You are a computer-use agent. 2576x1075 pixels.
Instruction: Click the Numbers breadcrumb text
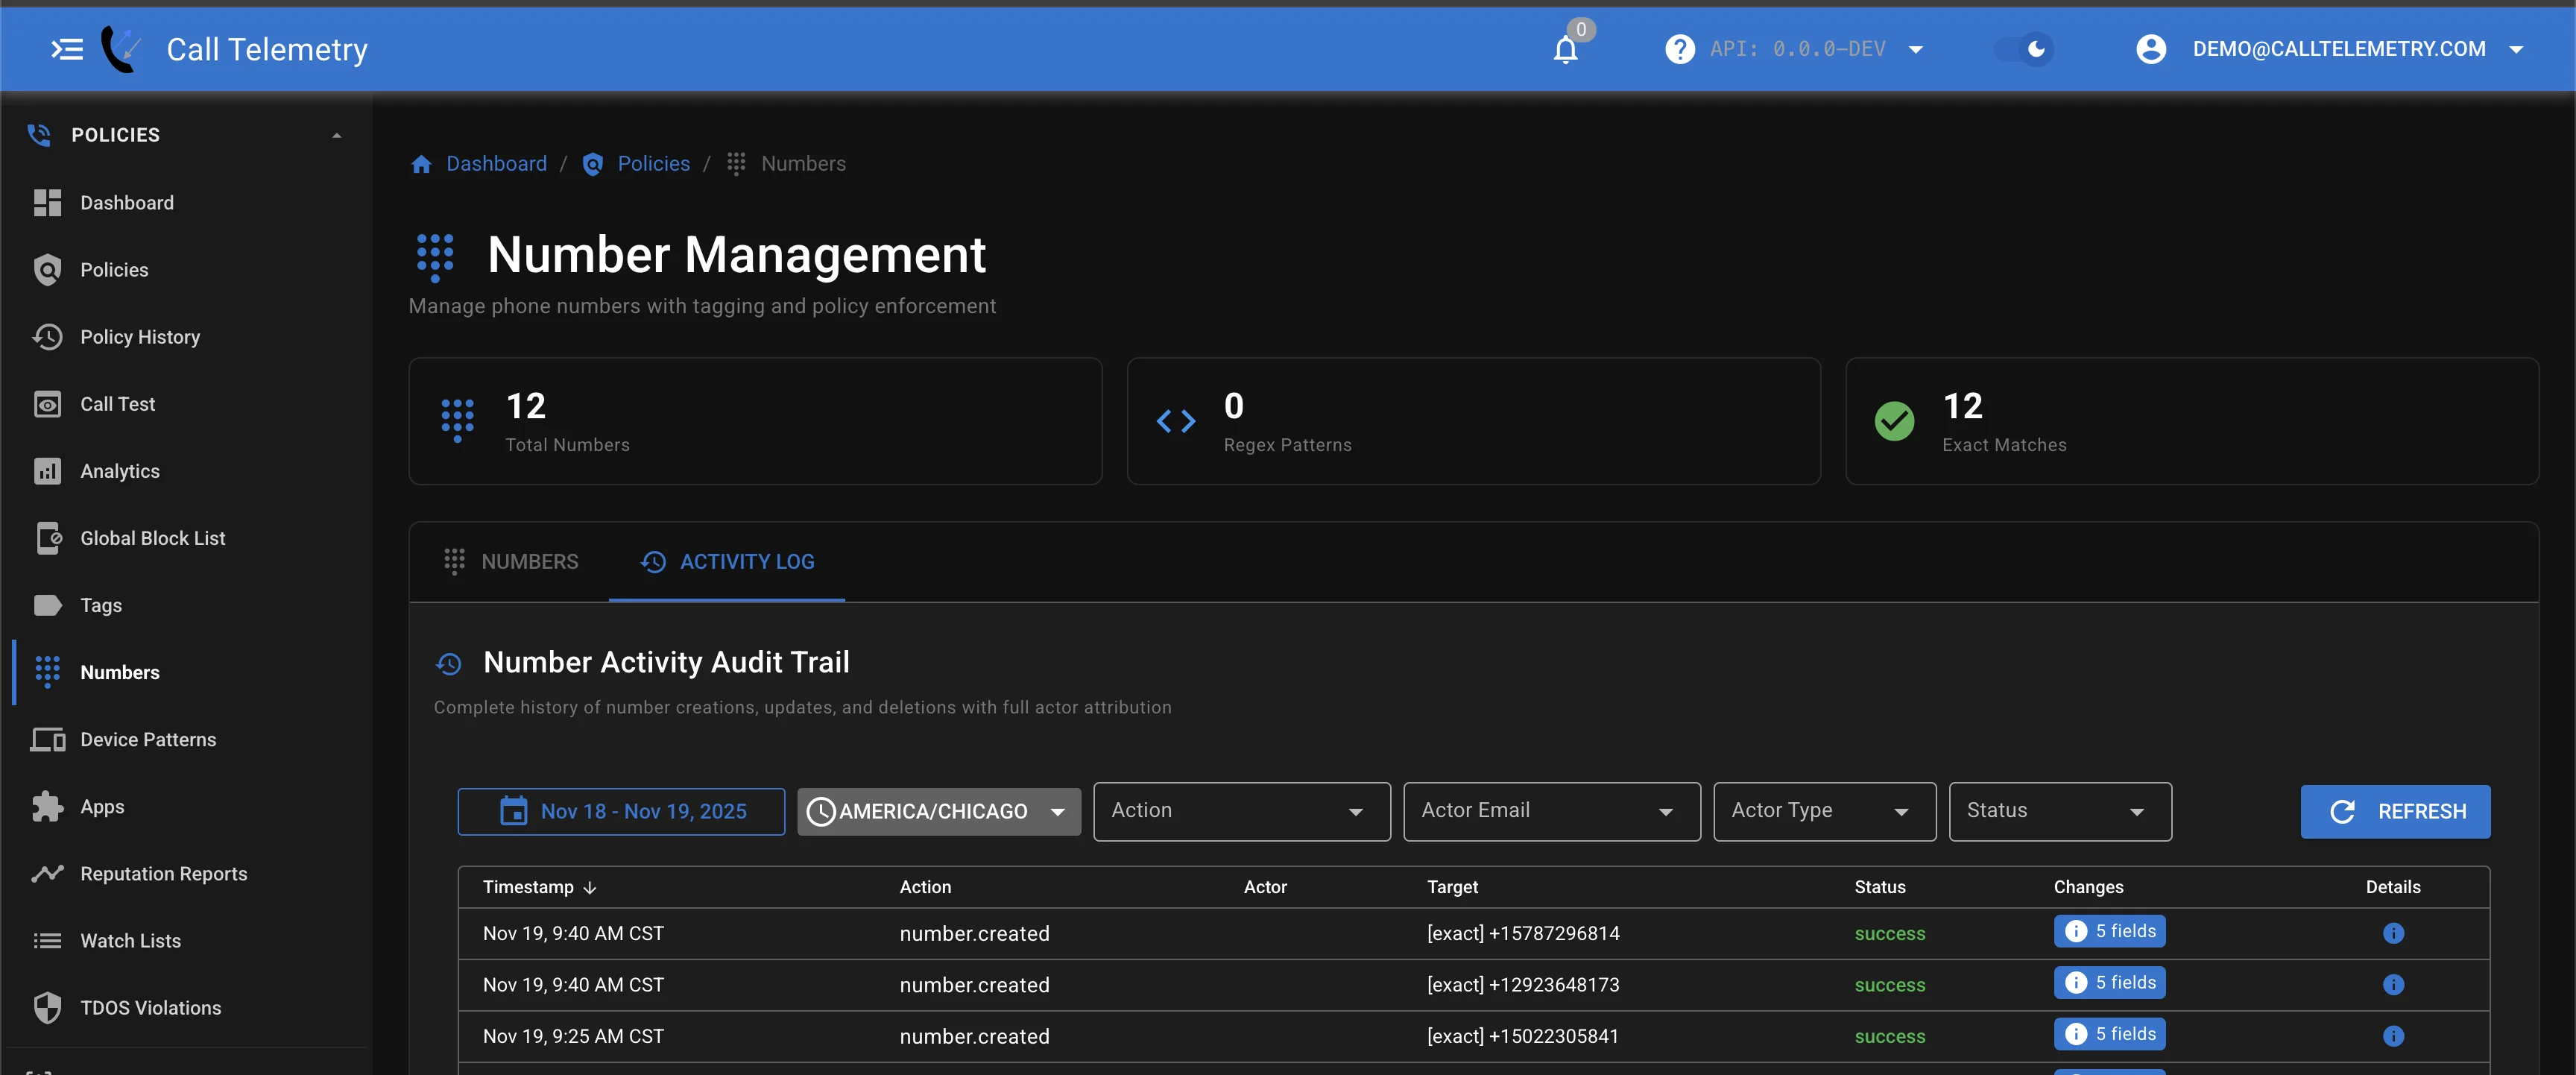click(803, 164)
